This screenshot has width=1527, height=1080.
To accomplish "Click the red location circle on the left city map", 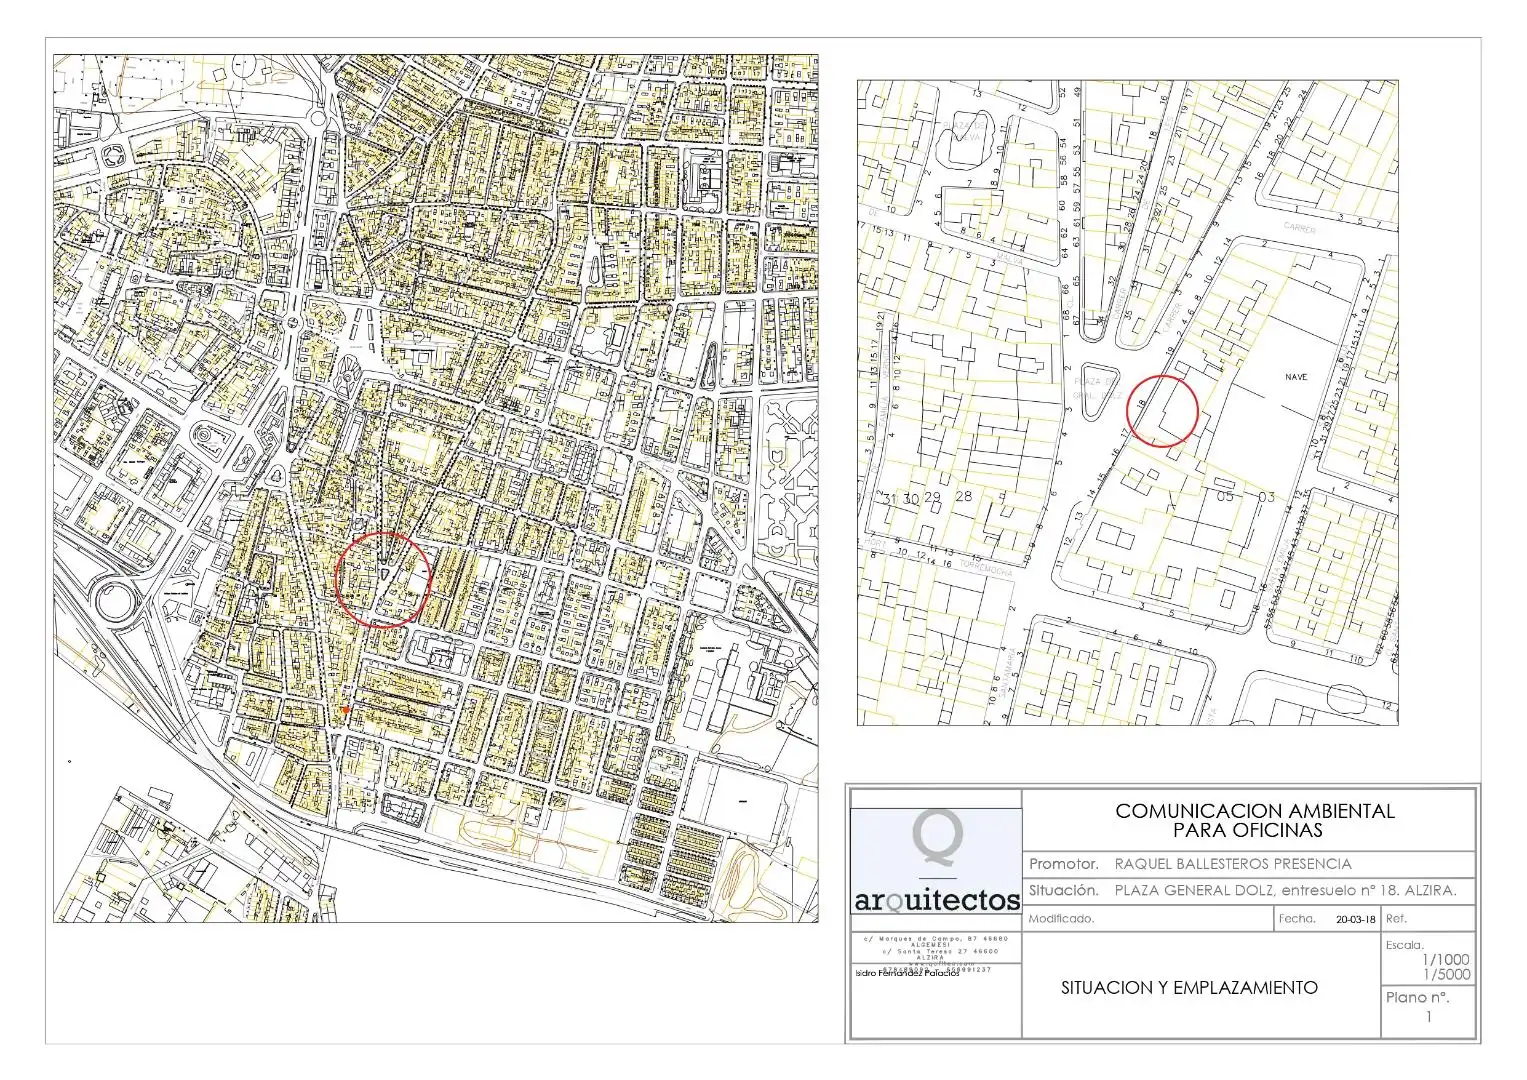I will [382, 580].
